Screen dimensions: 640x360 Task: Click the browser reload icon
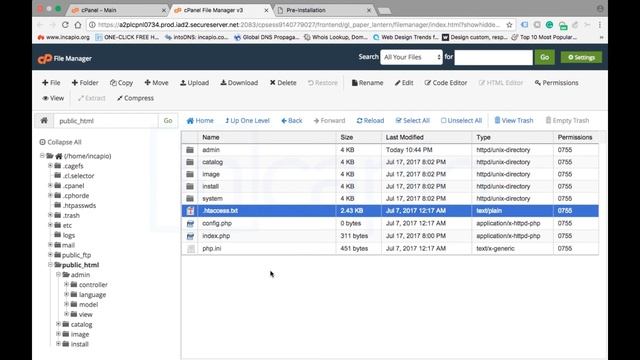click(x=65, y=25)
